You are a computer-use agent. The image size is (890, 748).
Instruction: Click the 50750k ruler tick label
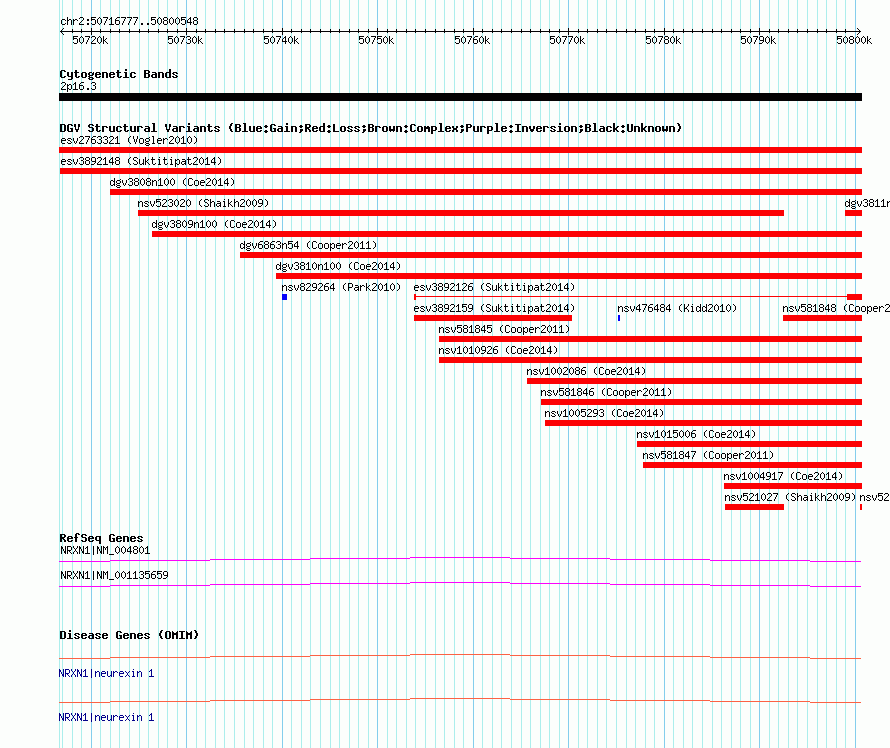[x=376, y=40]
